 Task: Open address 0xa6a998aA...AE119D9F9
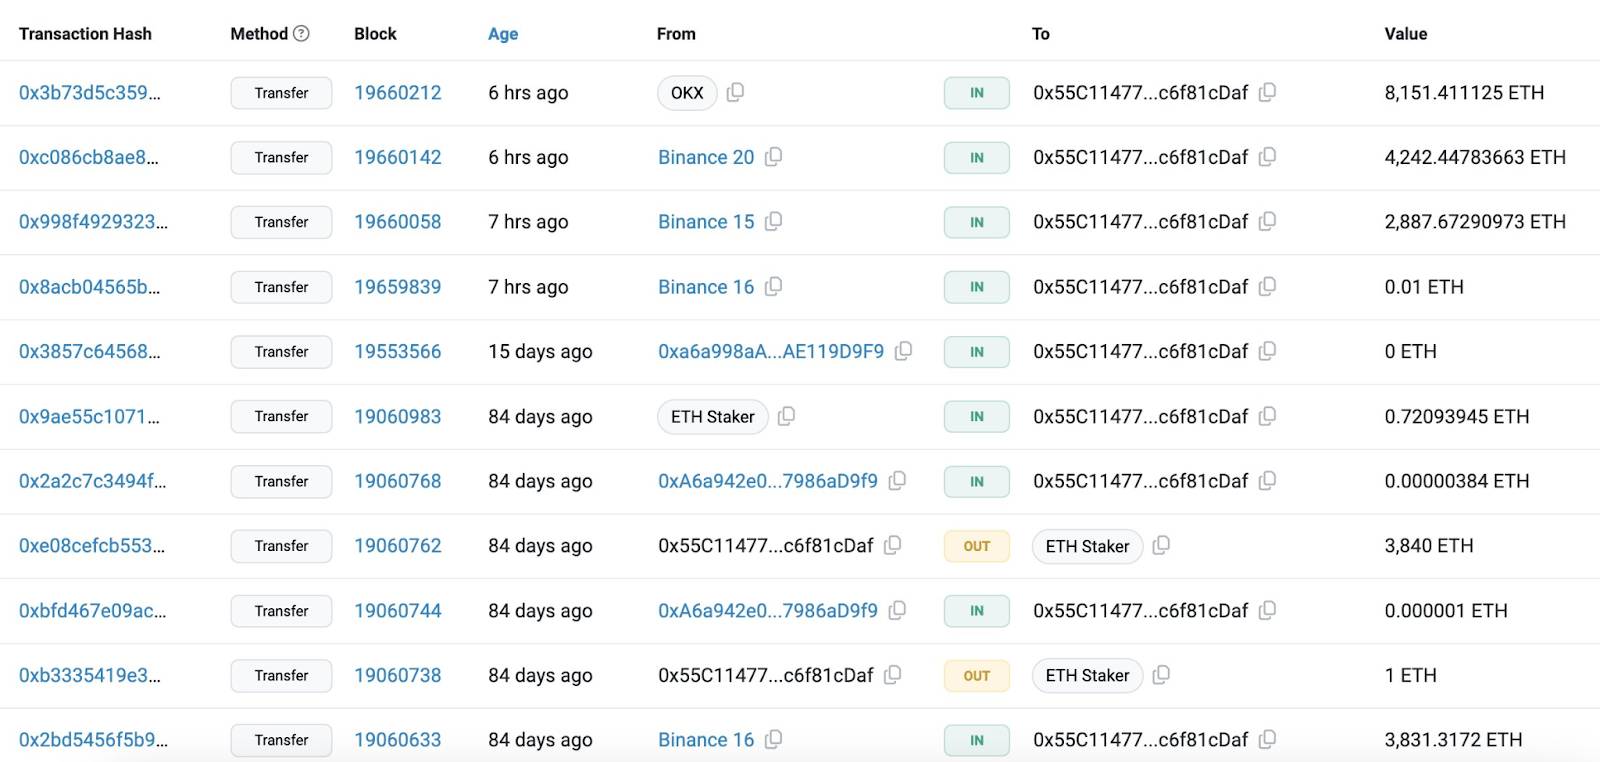click(771, 351)
